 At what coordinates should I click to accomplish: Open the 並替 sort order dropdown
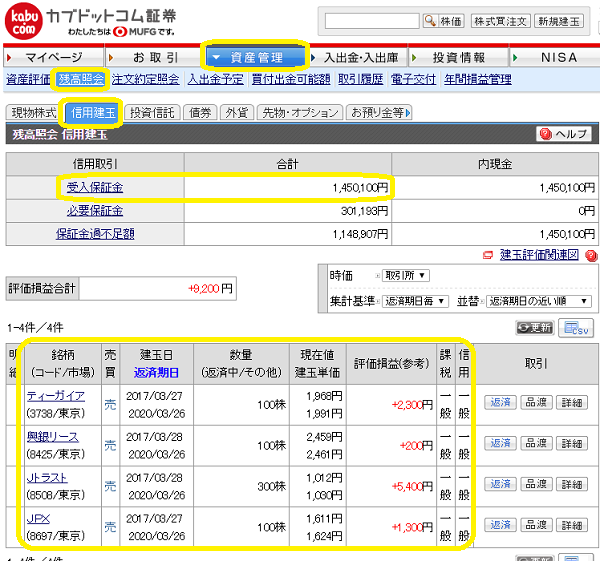pos(539,301)
